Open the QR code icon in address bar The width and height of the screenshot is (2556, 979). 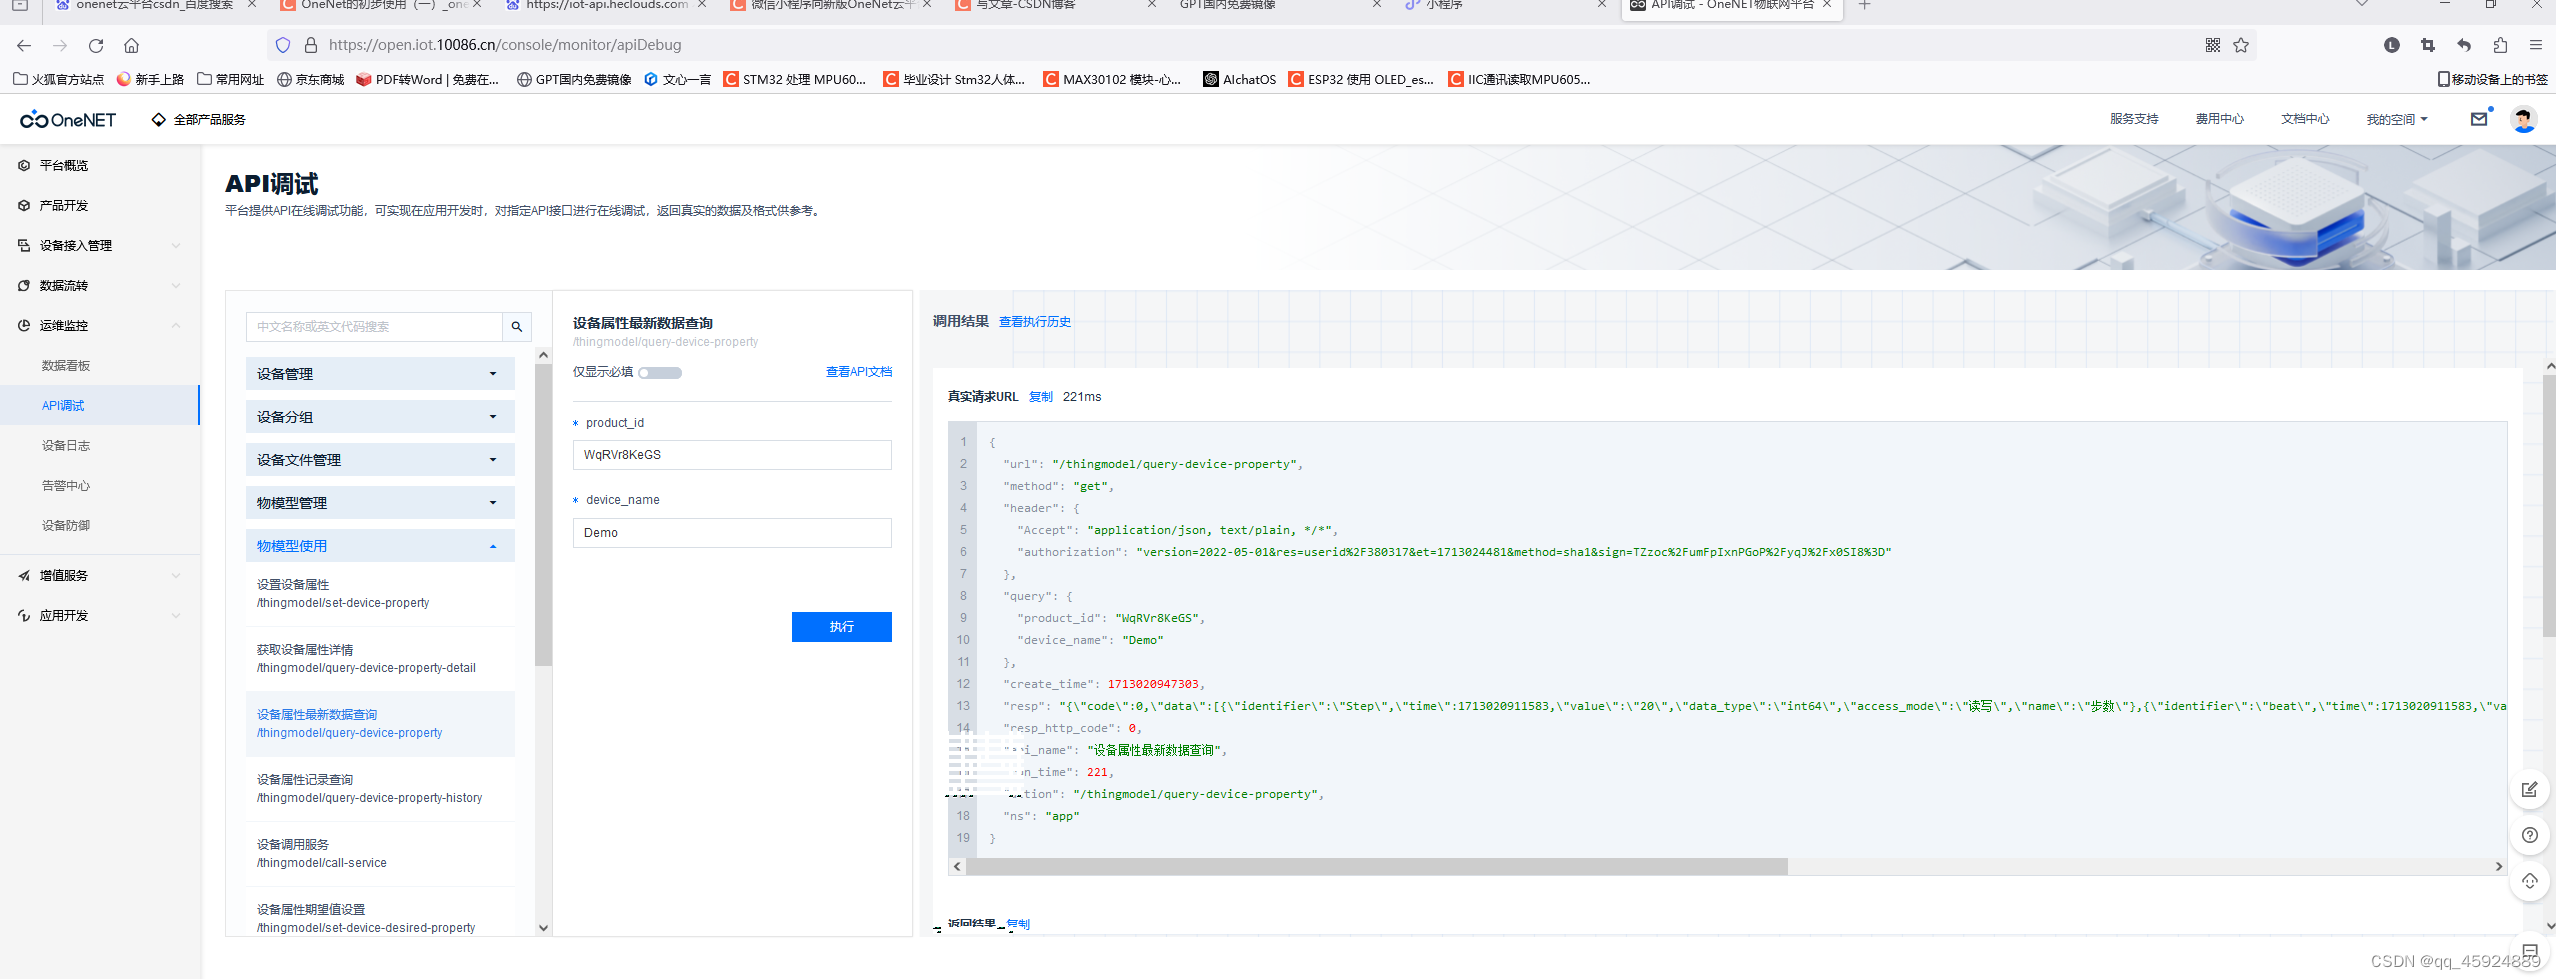point(2213,45)
